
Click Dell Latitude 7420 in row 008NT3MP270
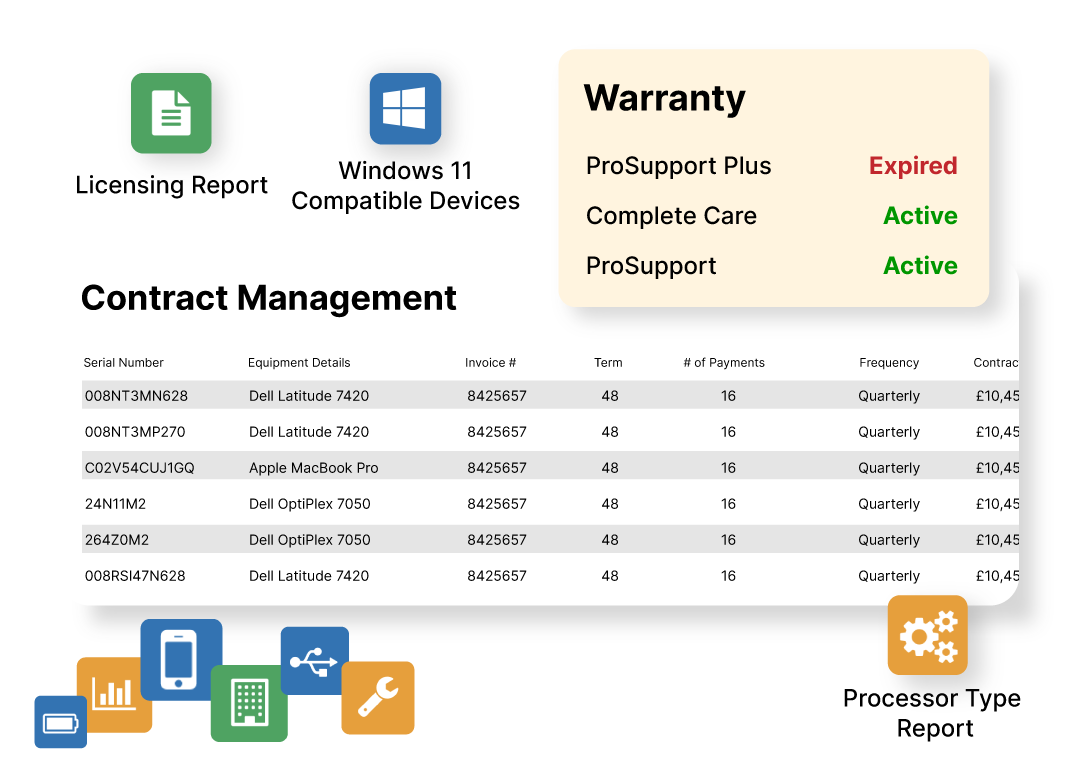tap(309, 432)
